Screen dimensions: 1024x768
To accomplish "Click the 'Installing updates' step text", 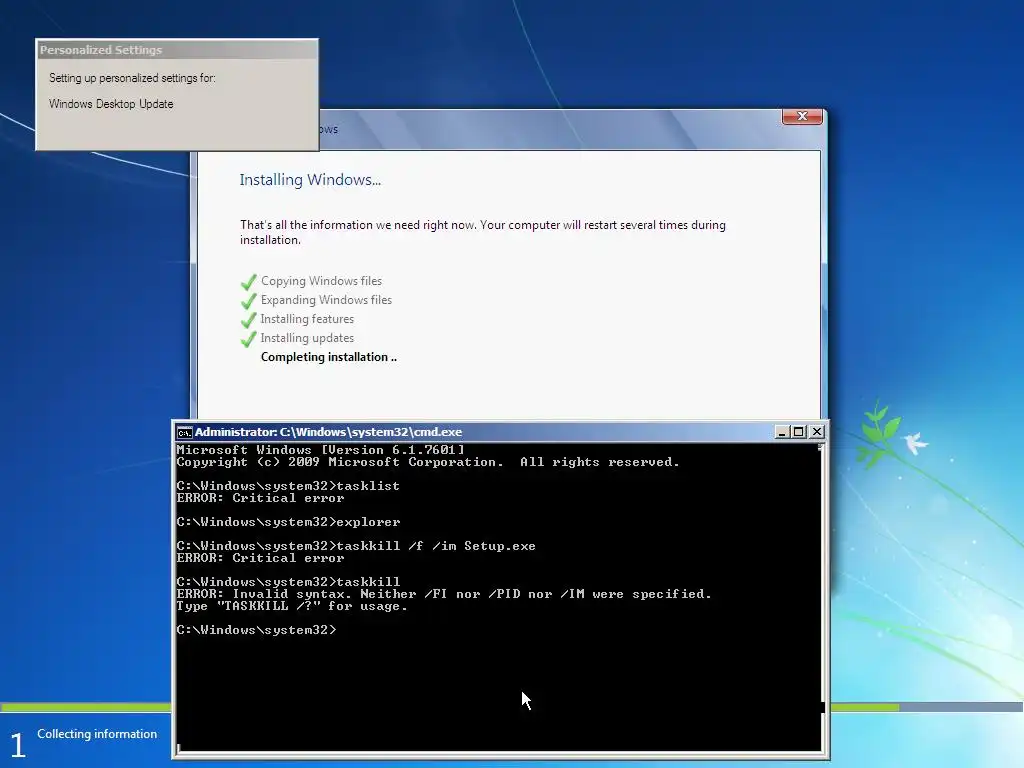I will [307, 338].
